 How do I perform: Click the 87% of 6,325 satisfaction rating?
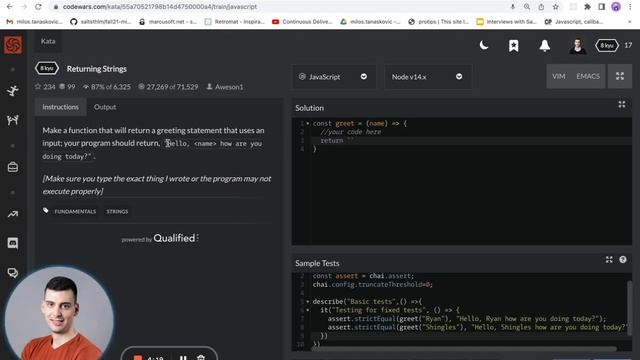click(x=107, y=87)
